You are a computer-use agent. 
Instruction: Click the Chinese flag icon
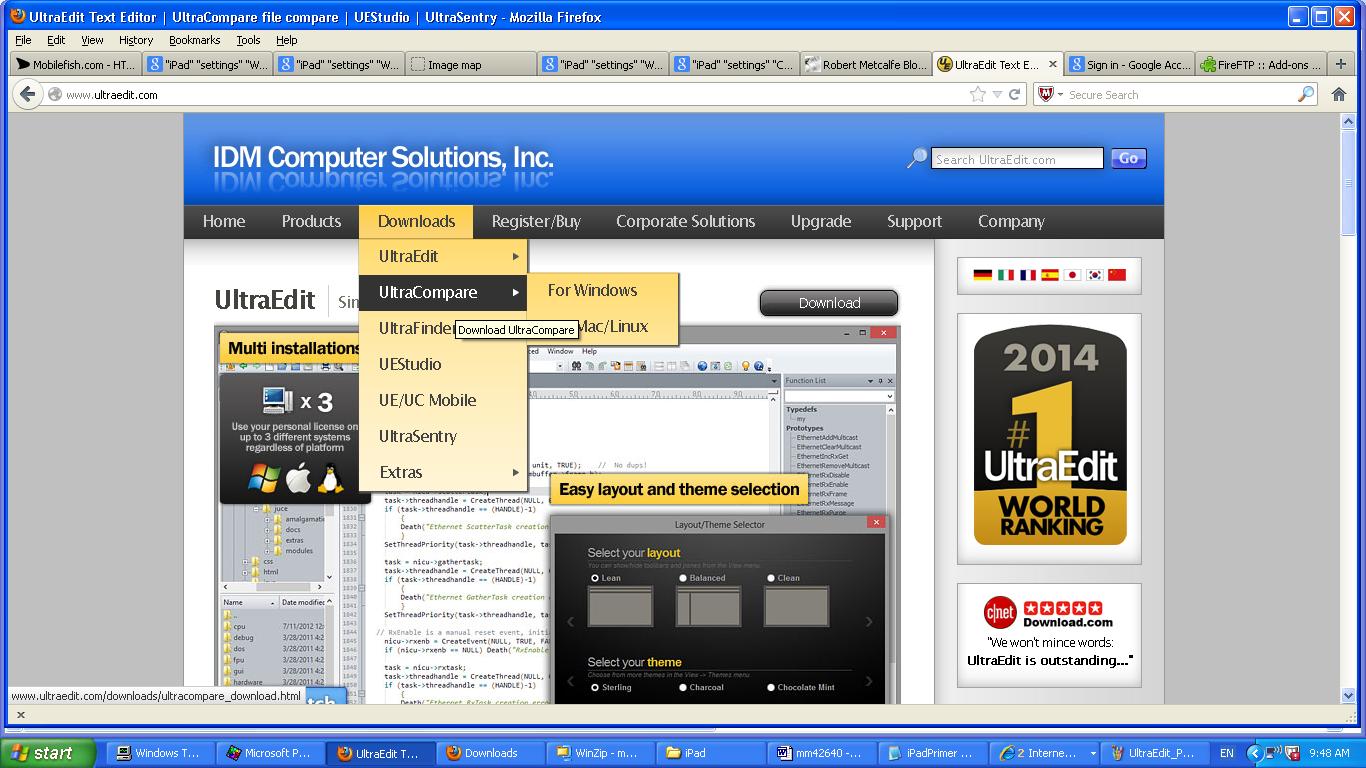pyautogui.click(x=1117, y=275)
